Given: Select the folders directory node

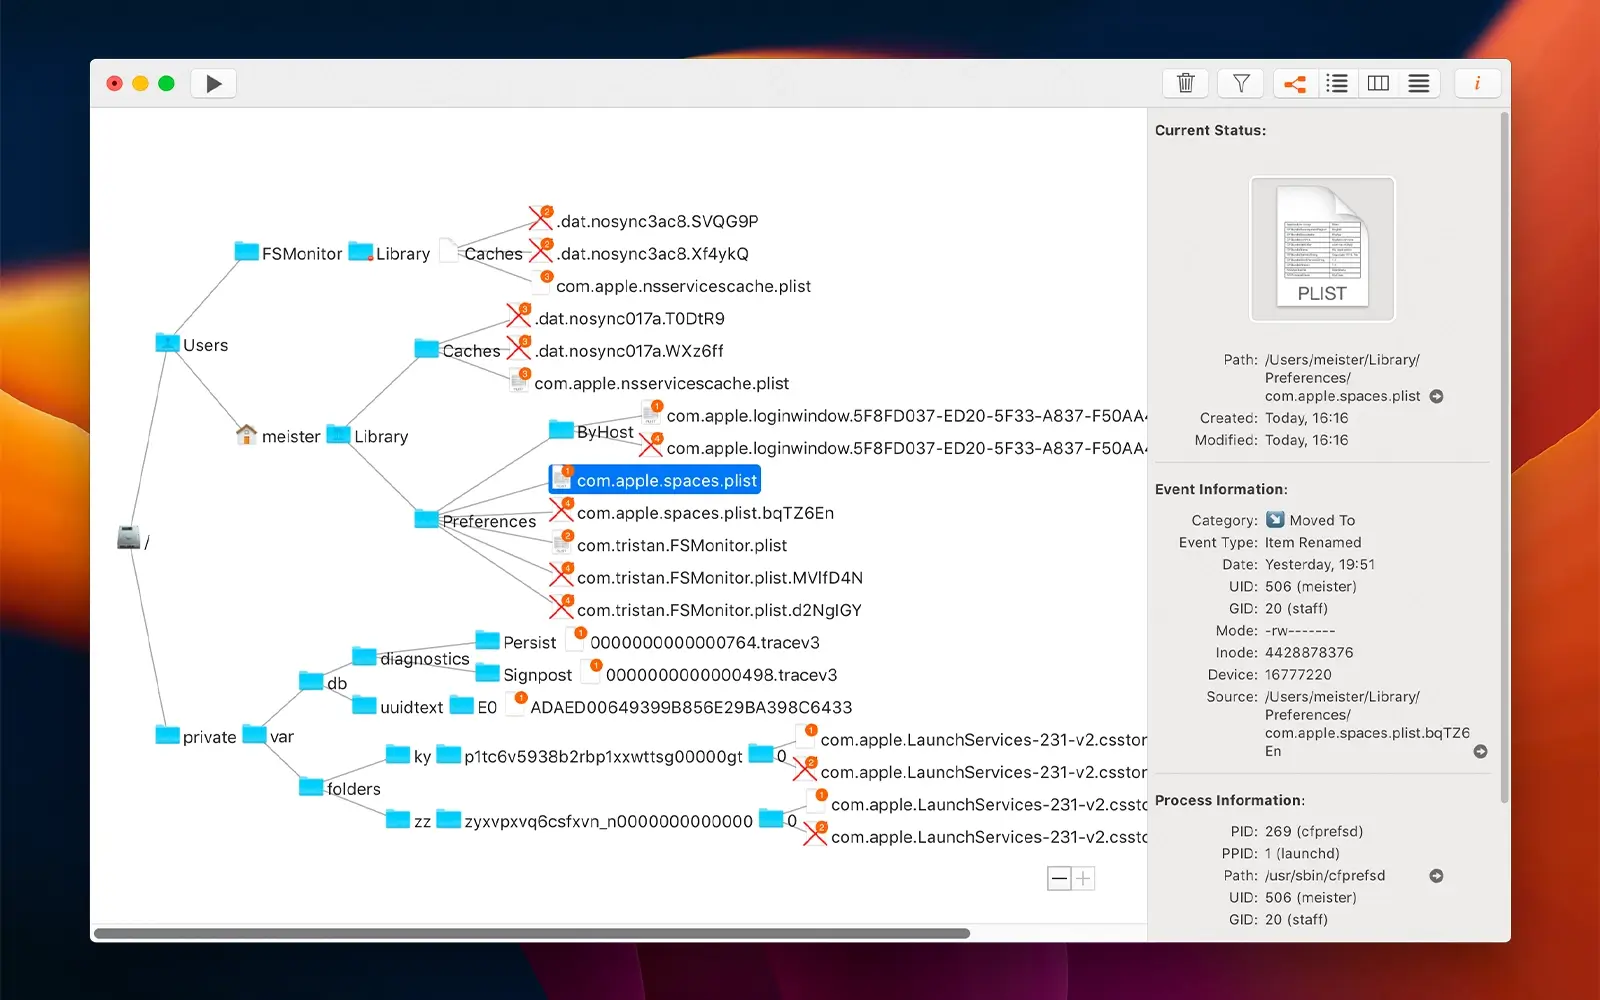Looking at the screenshot, I should [x=340, y=788].
